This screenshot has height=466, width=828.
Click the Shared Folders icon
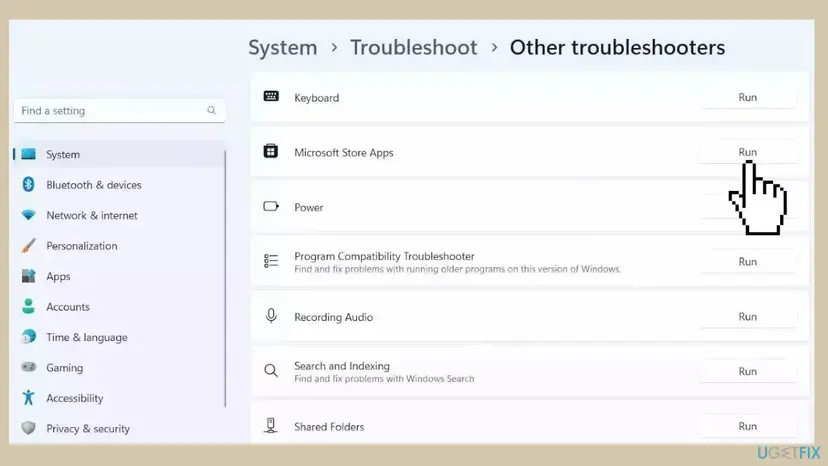pos(271,425)
